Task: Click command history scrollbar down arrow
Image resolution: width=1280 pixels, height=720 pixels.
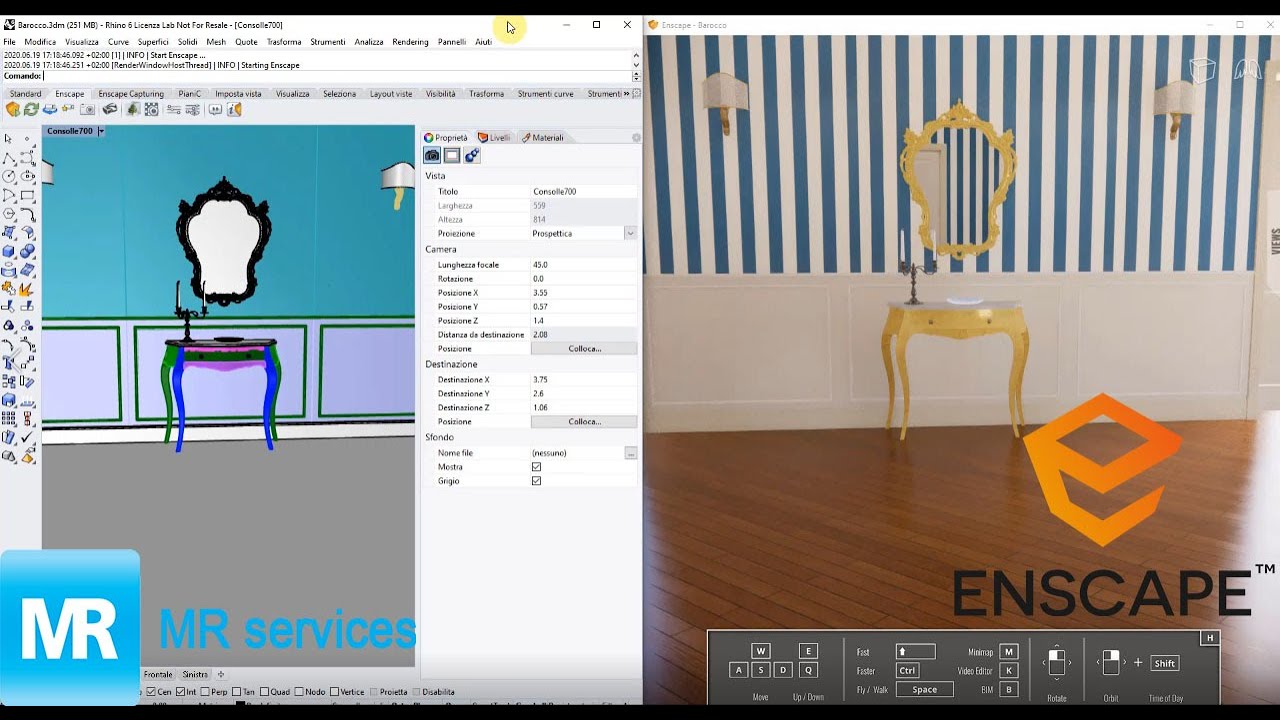Action: 636,65
